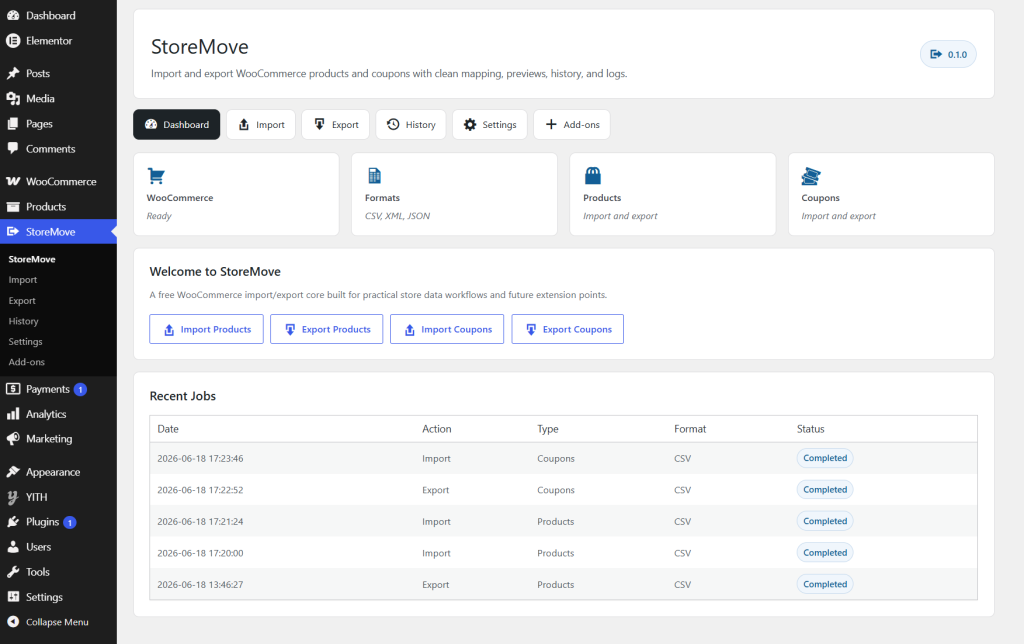The image size is (1024, 644).
Task: Click the Products bag card icon
Action: pyautogui.click(x=592, y=176)
